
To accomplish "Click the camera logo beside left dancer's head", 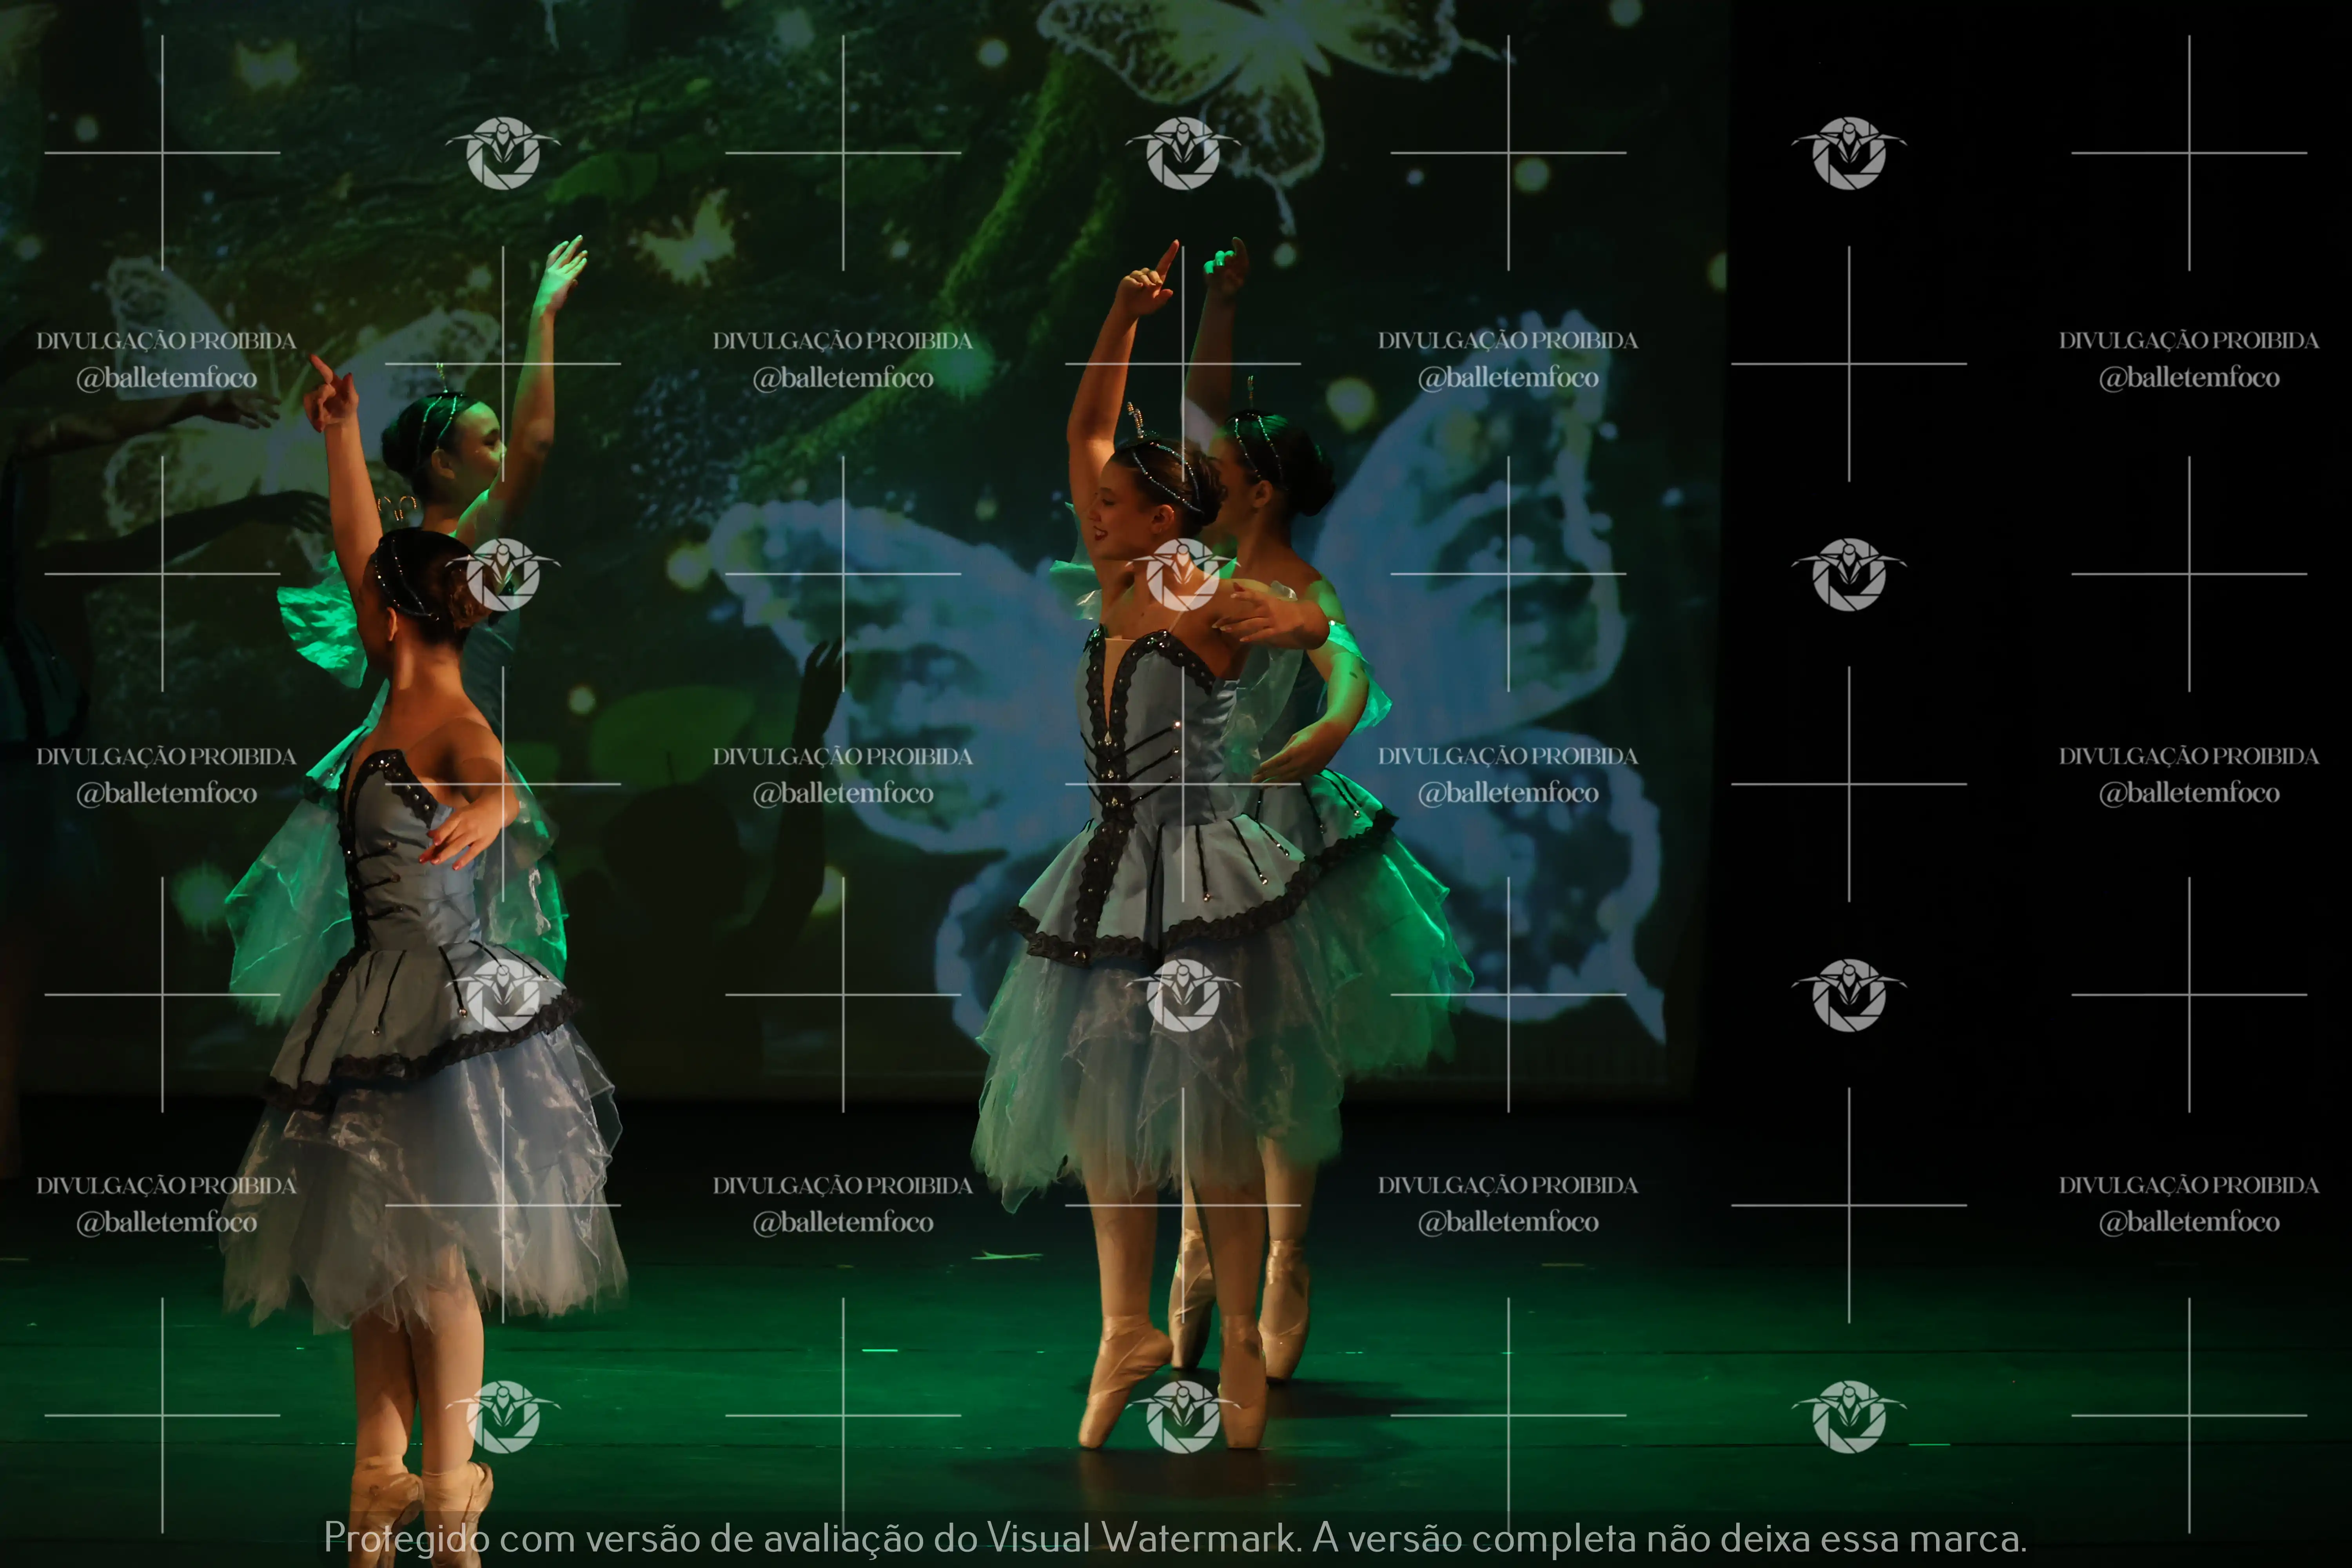I will tap(502, 574).
